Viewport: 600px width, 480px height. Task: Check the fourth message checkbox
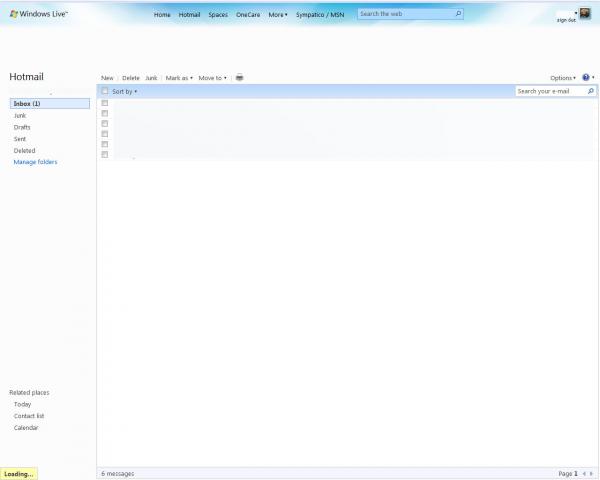click(104, 134)
